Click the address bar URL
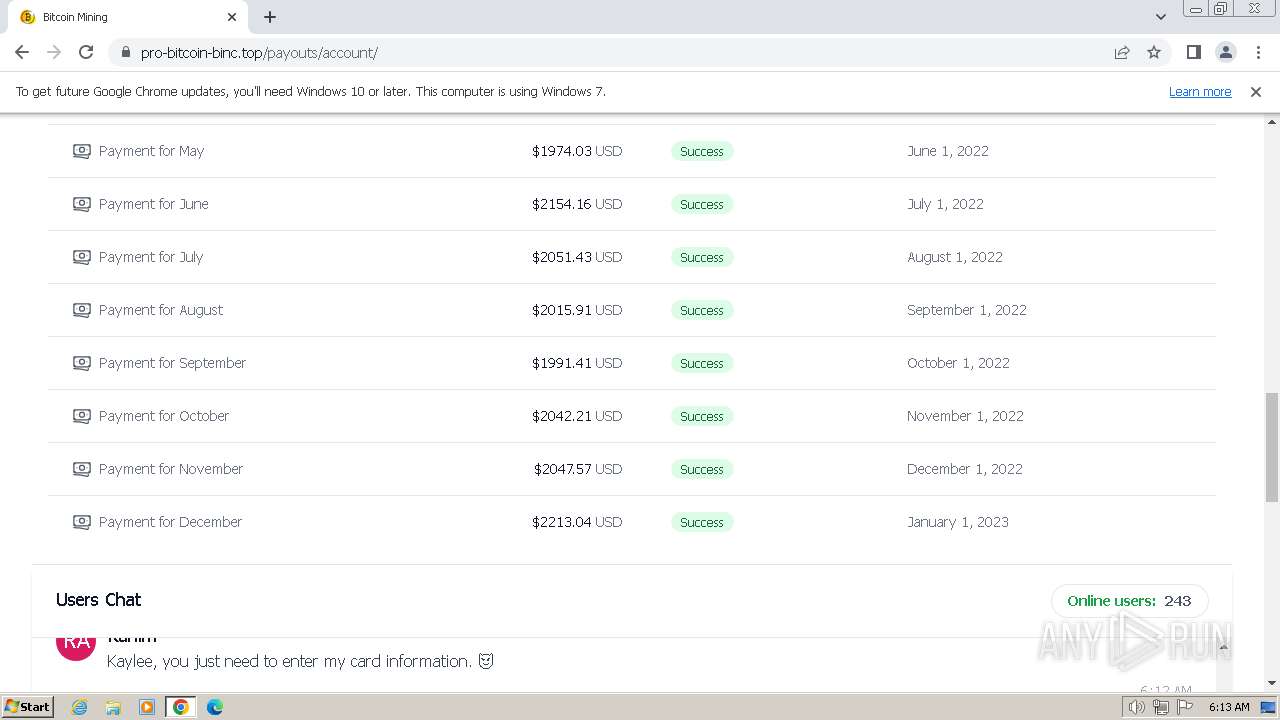 point(259,52)
